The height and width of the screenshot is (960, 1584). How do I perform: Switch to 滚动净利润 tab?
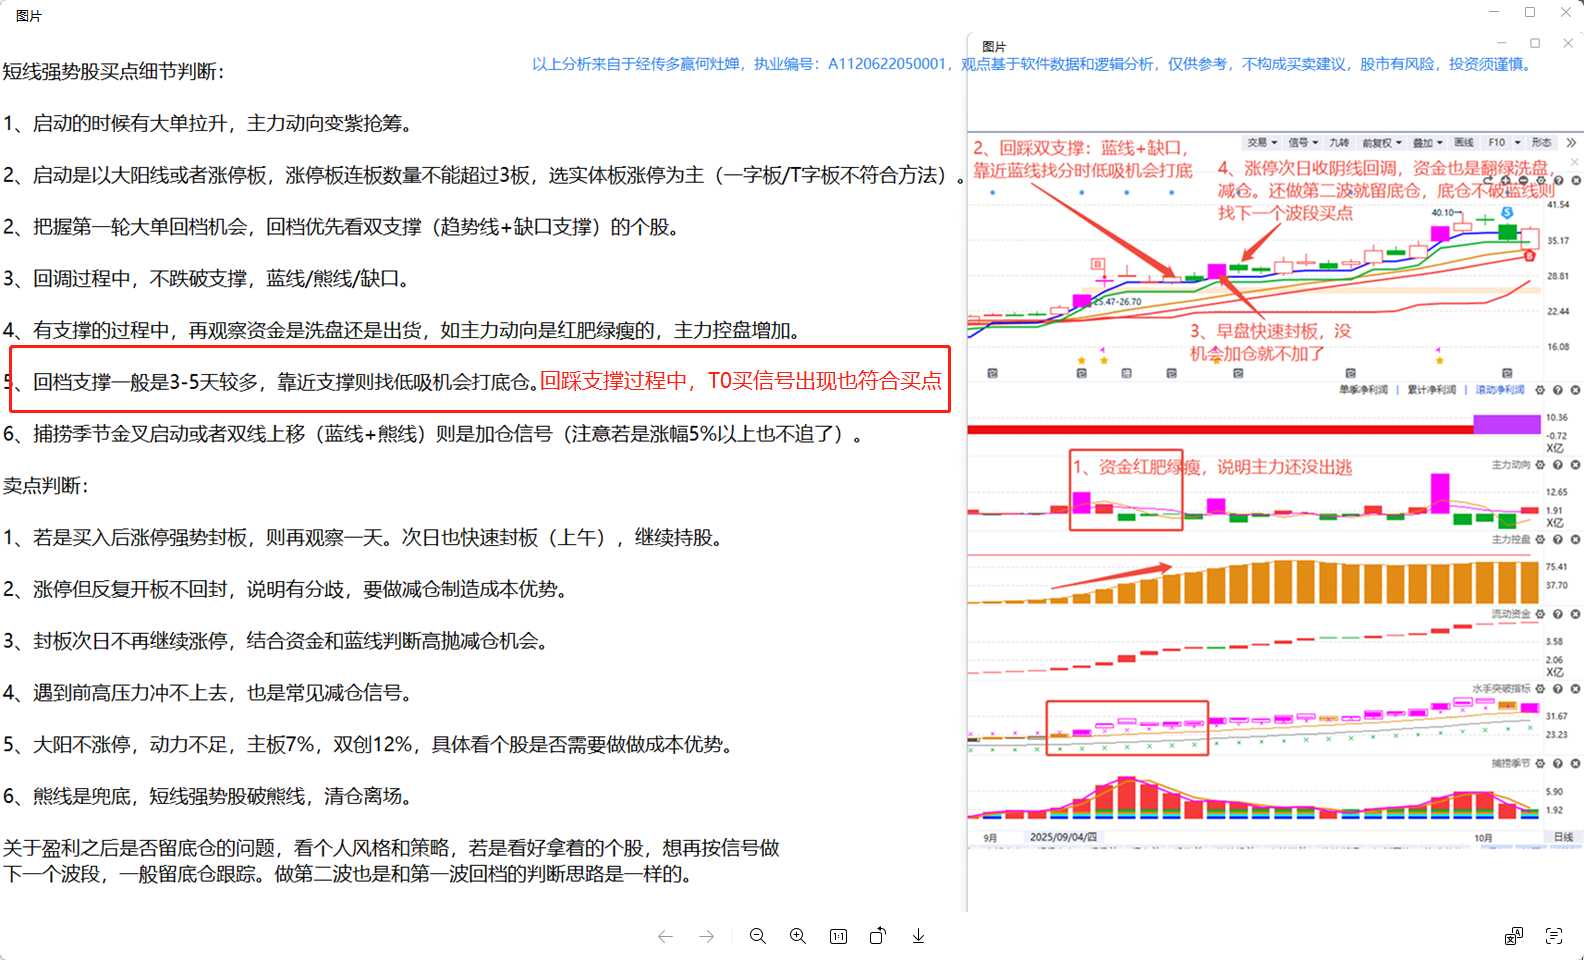click(1499, 390)
